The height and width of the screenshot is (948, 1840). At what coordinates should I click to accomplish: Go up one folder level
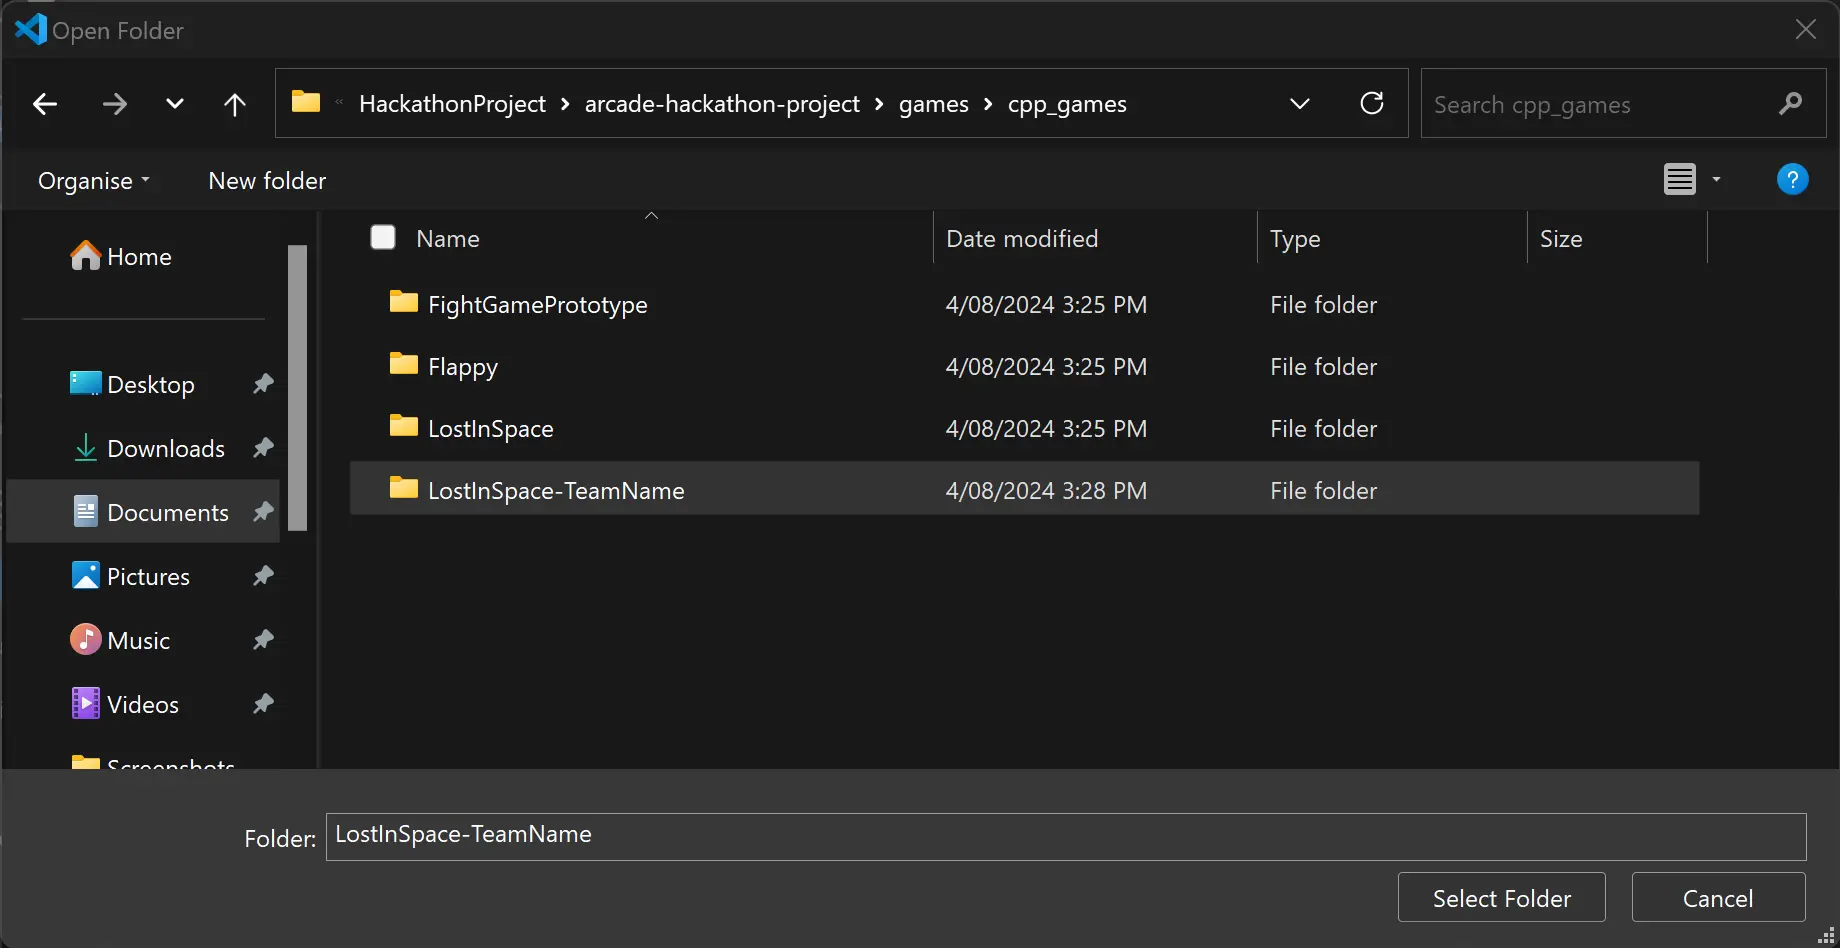(x=235, y=104)
